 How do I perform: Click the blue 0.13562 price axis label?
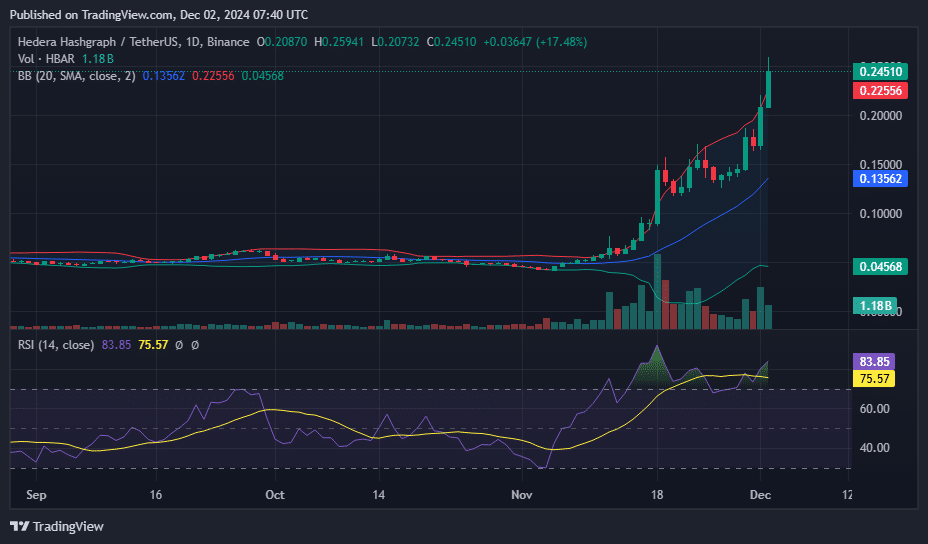(x=880, y=179)
